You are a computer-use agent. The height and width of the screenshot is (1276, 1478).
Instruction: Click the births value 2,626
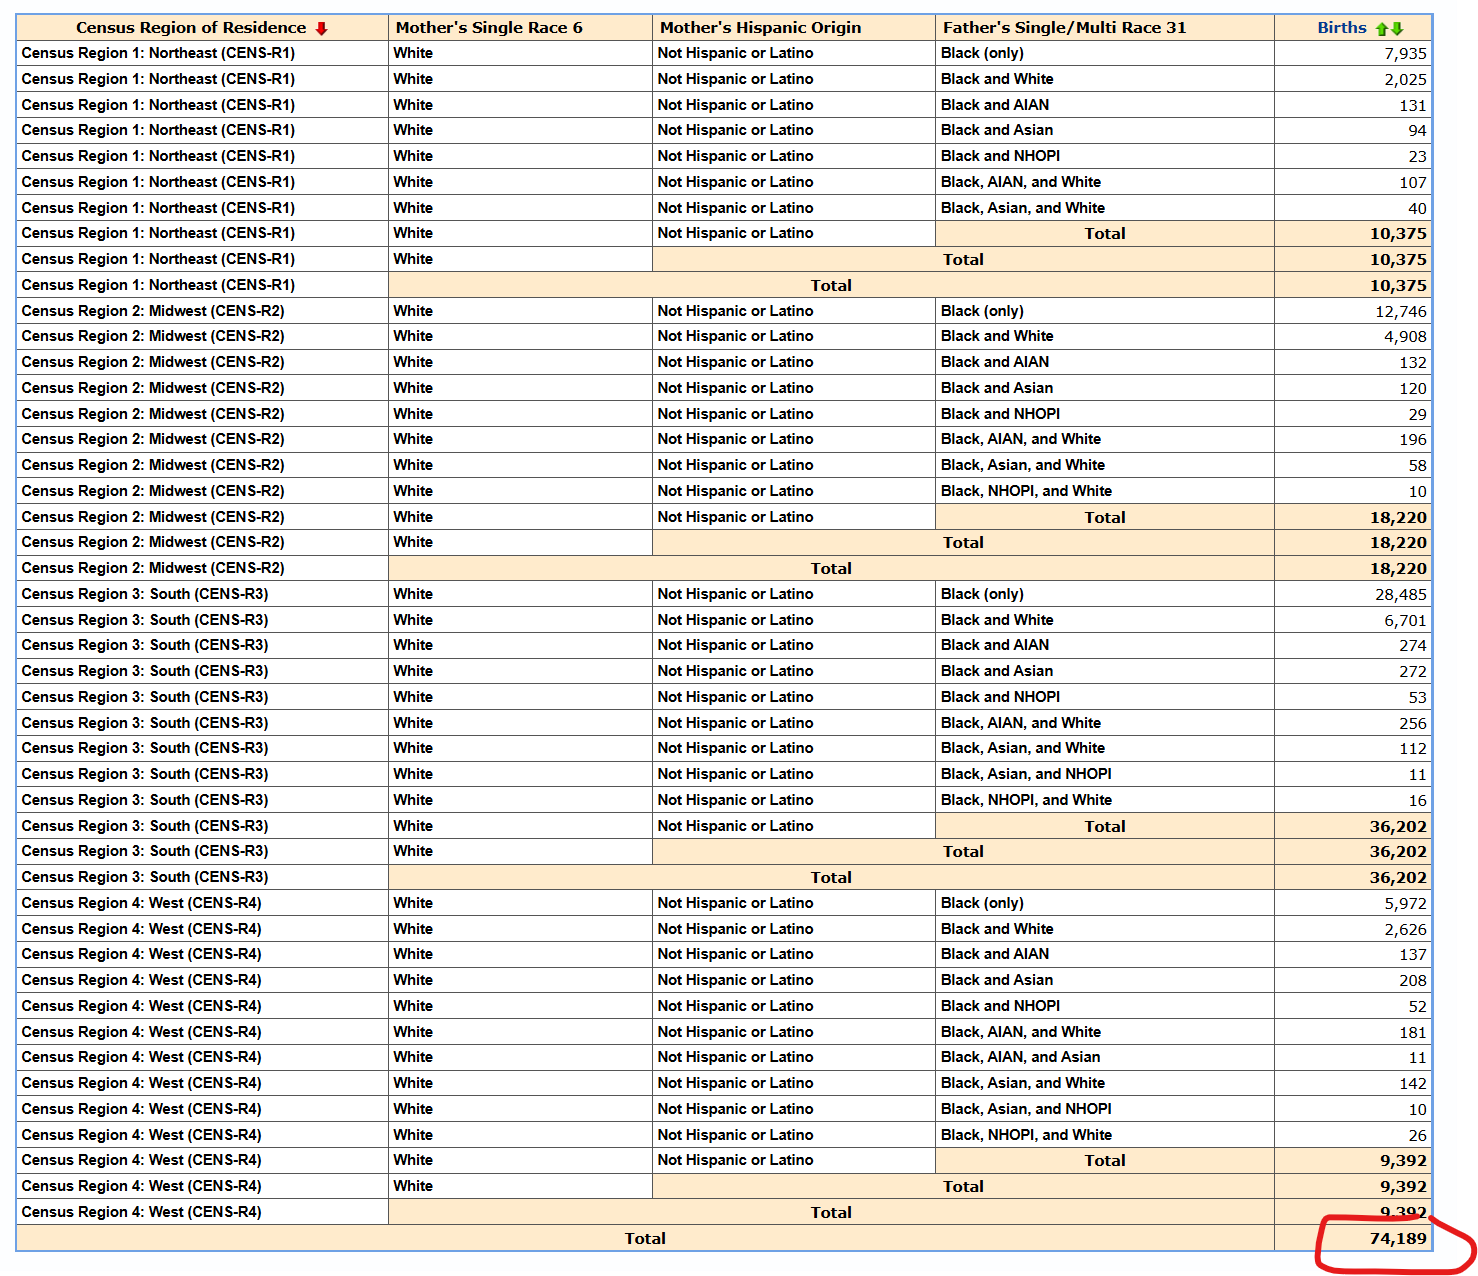(1406, 930)
